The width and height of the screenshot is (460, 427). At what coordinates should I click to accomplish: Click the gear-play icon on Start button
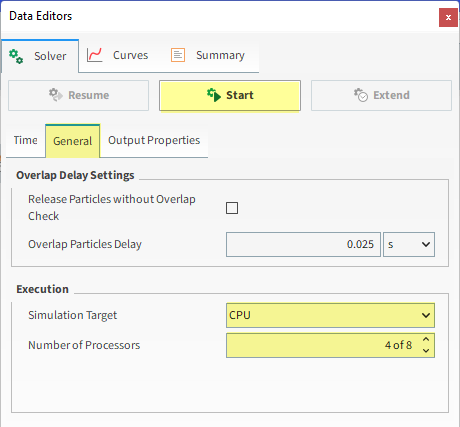(214, 95)
